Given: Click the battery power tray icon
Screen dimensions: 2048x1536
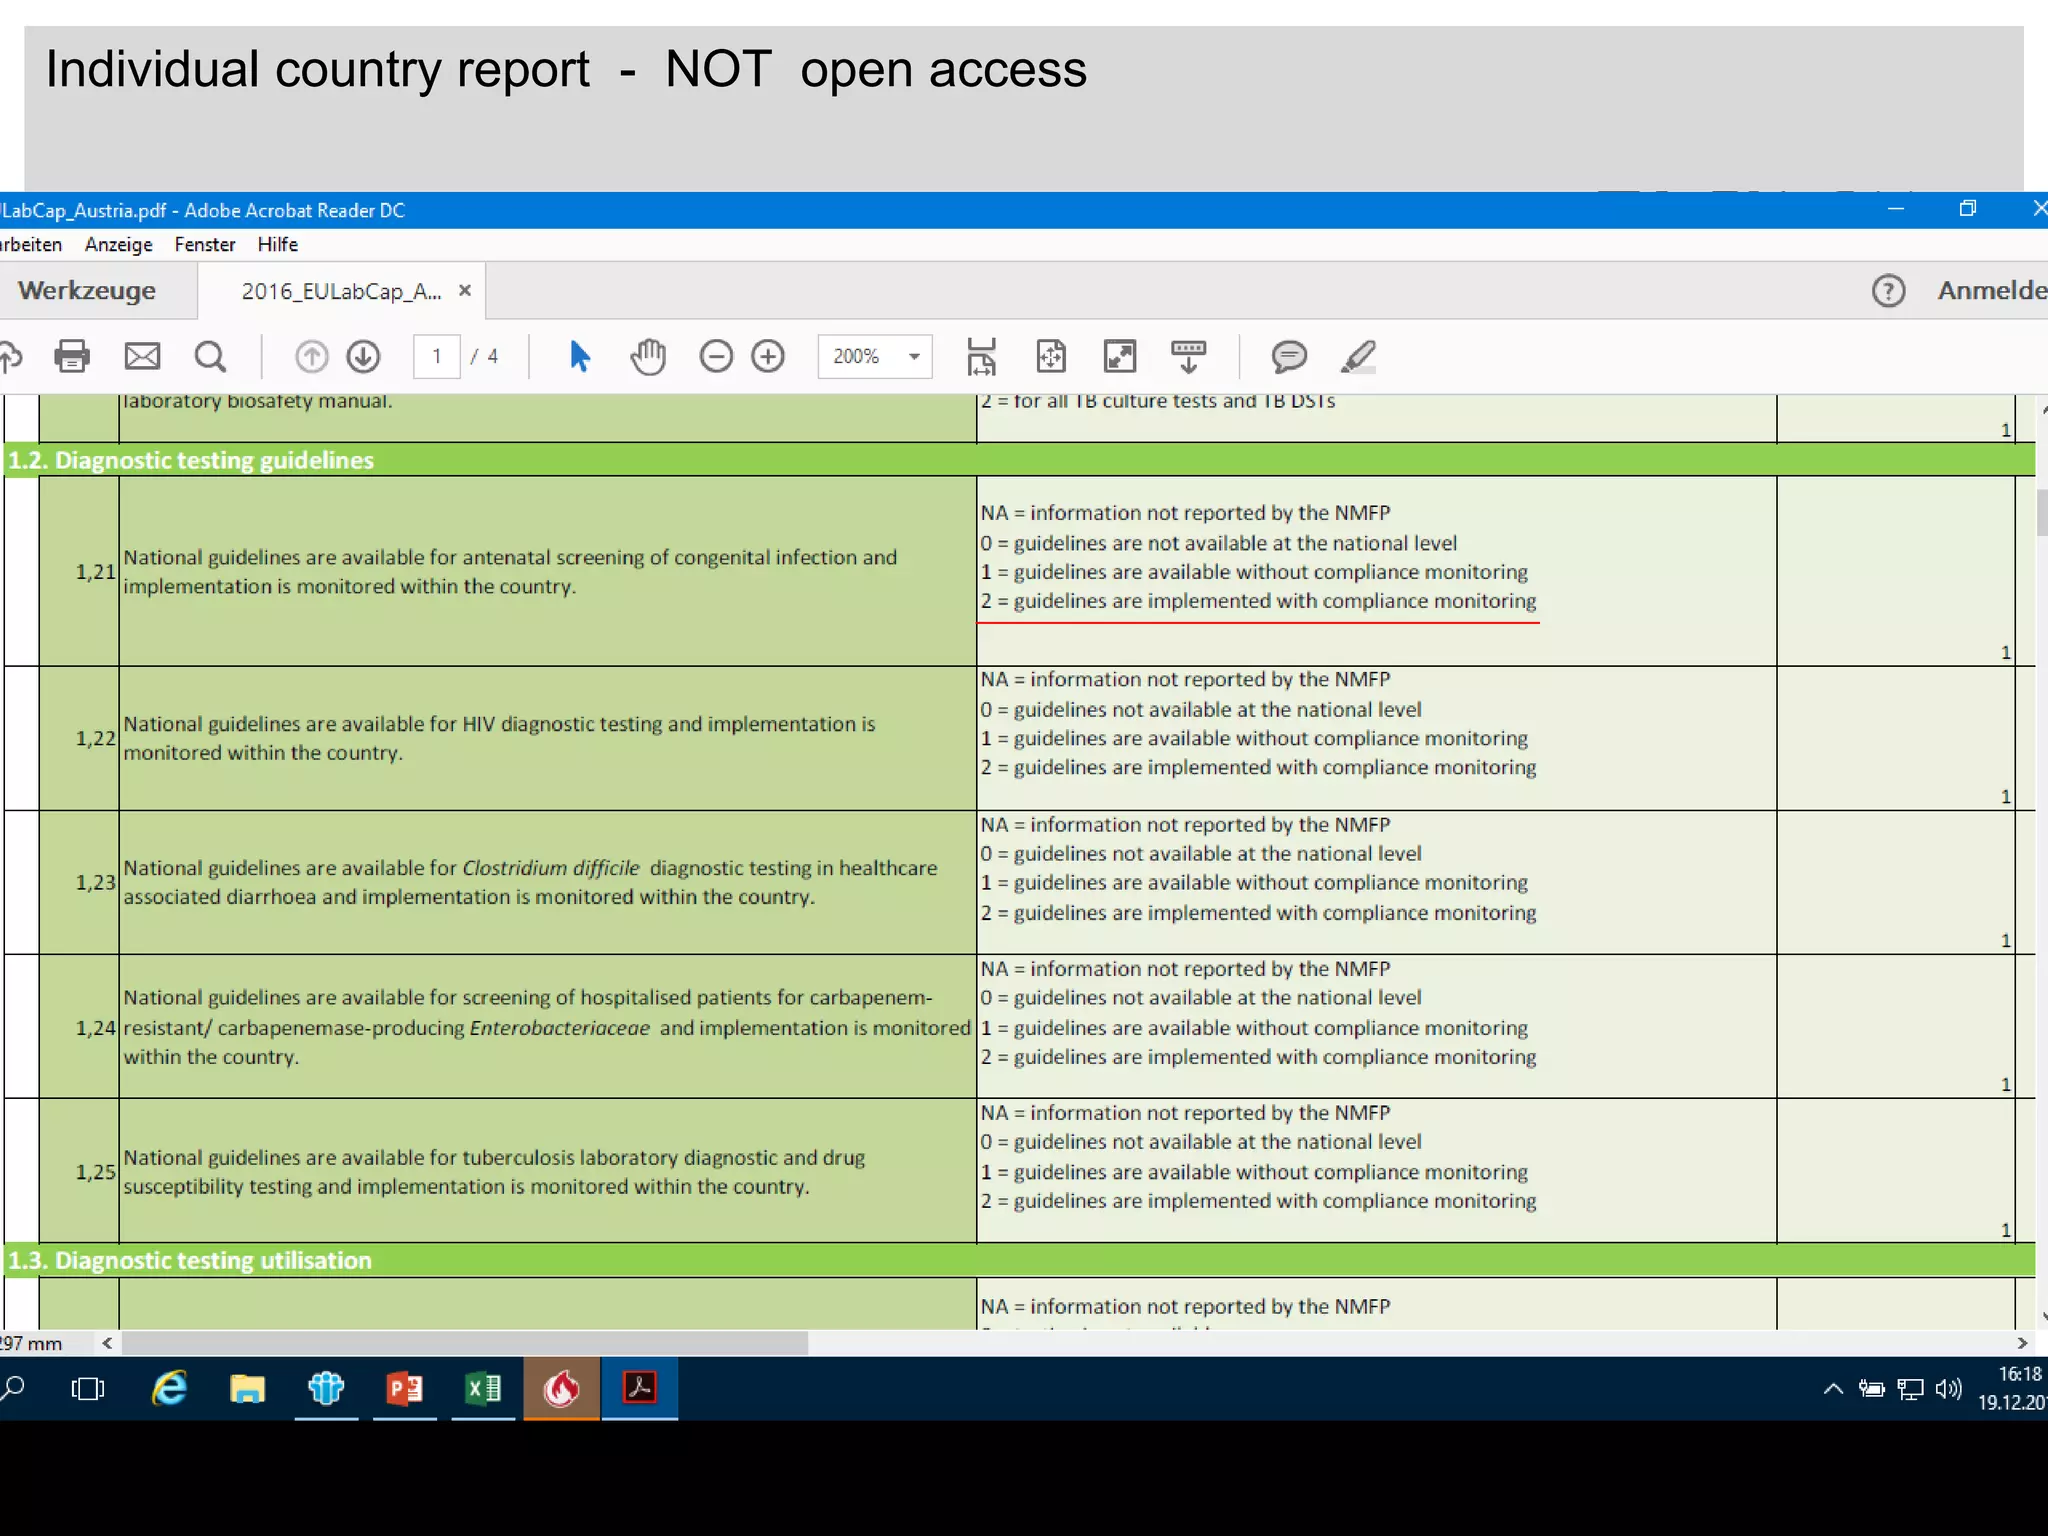Looking at the screenshot, I should pos(1871,1388).
